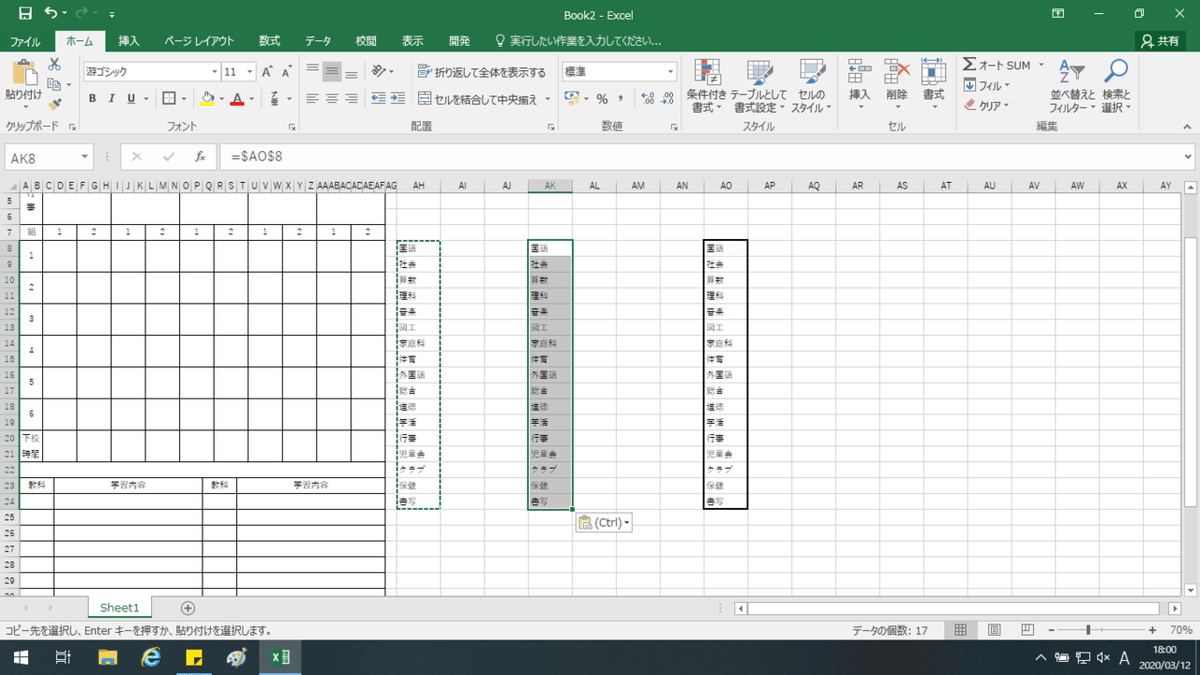1200x675 pixels.
Task: Open セルを結合して中央揃え dropdown arrow
Action: (546, 99)
